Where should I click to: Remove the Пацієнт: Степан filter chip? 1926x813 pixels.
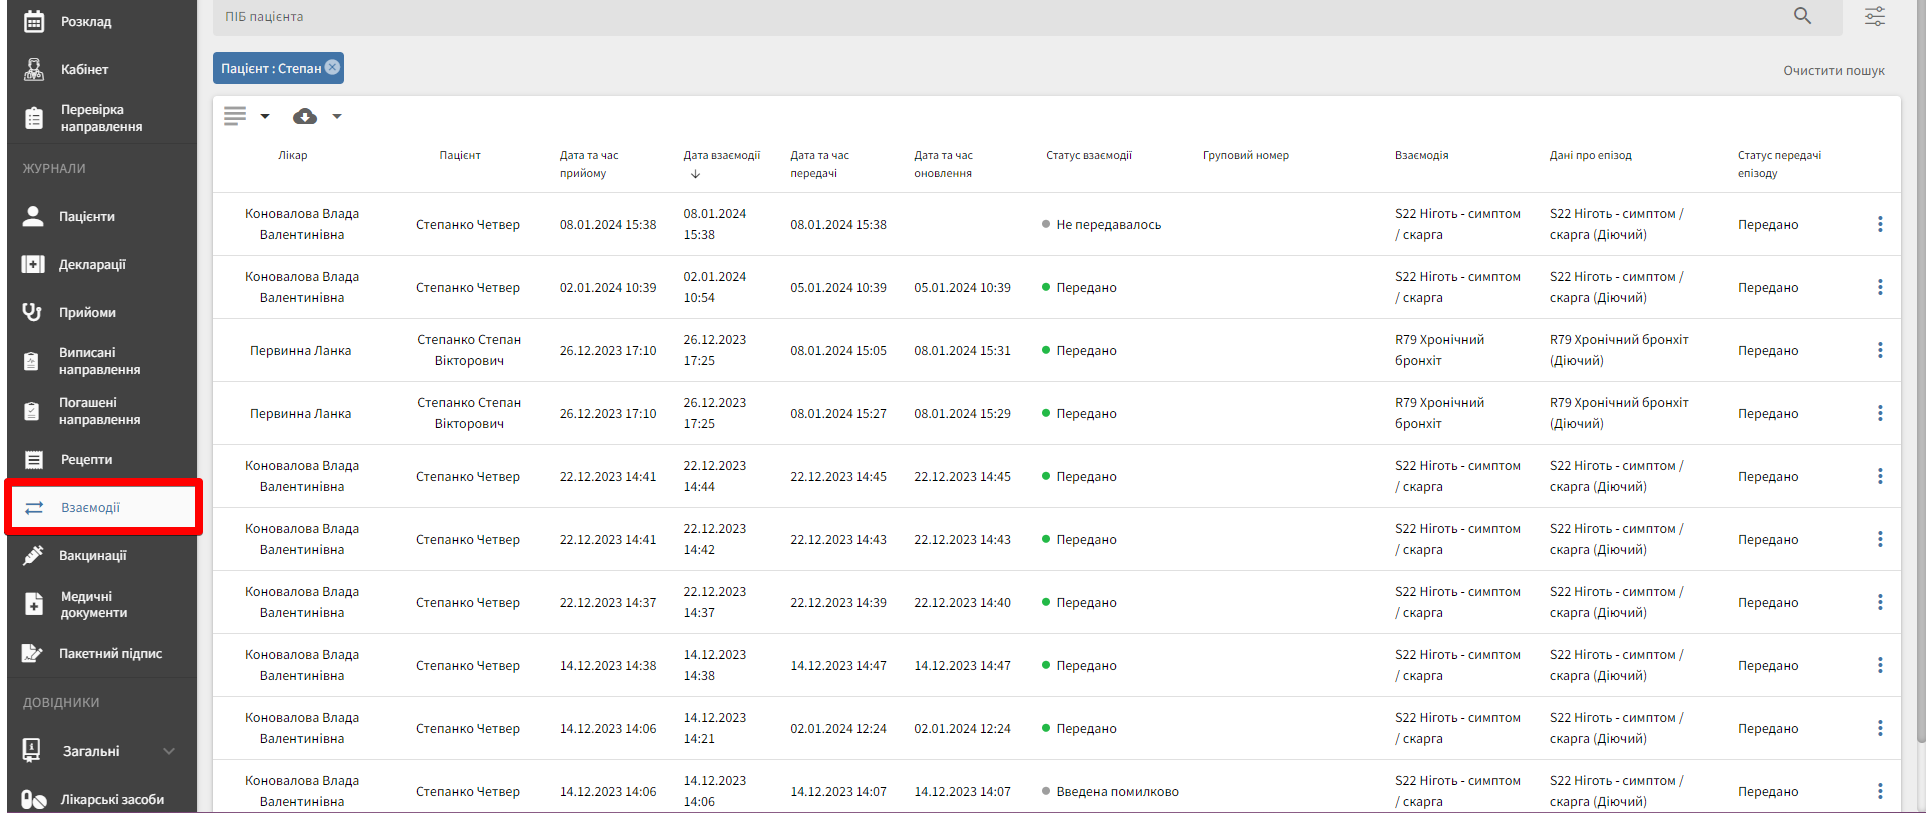333,67
